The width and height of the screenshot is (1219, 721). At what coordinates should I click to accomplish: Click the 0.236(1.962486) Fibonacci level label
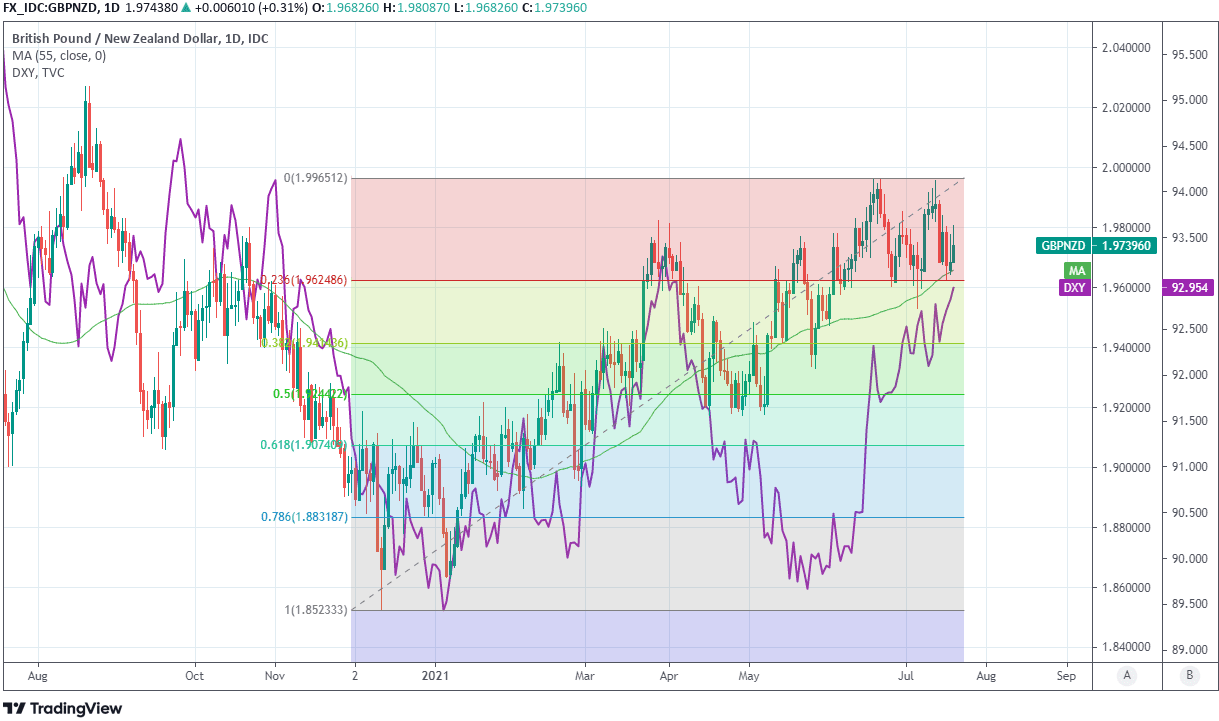(x=303, y=280)
